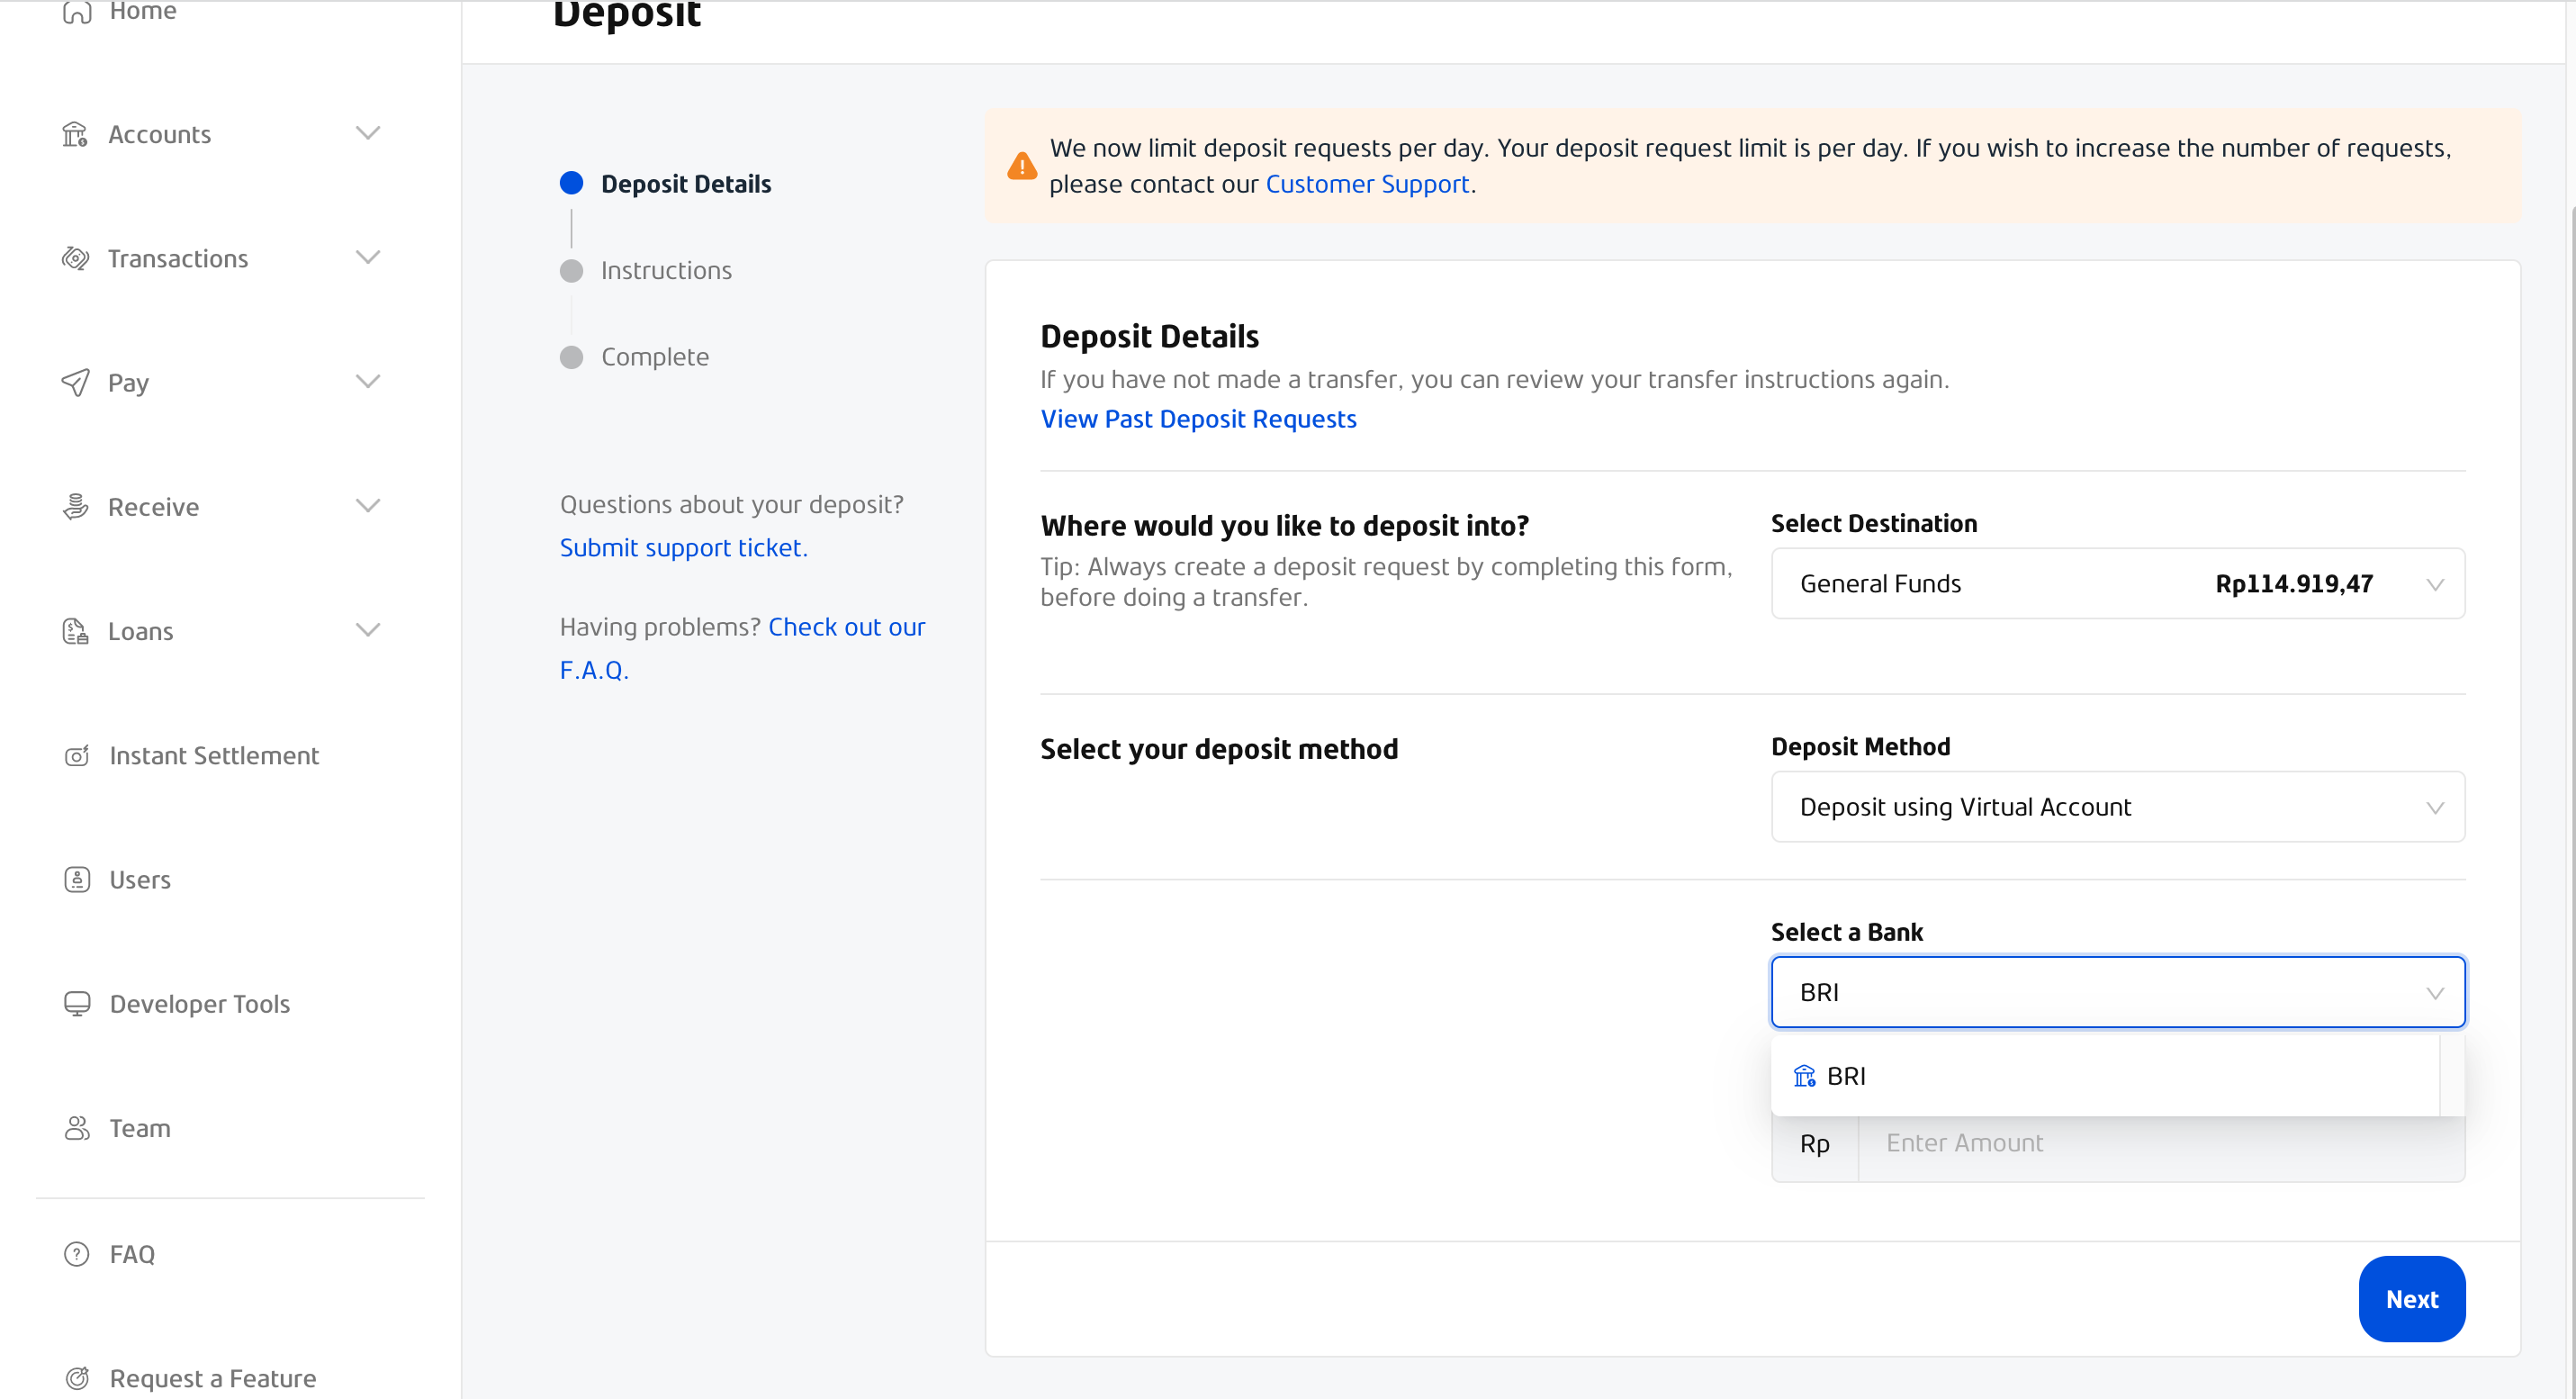The width and height of the screenshot is (2576, 1399).
Task: Click the Loans document icon
Action: click(x=75, y=631)
